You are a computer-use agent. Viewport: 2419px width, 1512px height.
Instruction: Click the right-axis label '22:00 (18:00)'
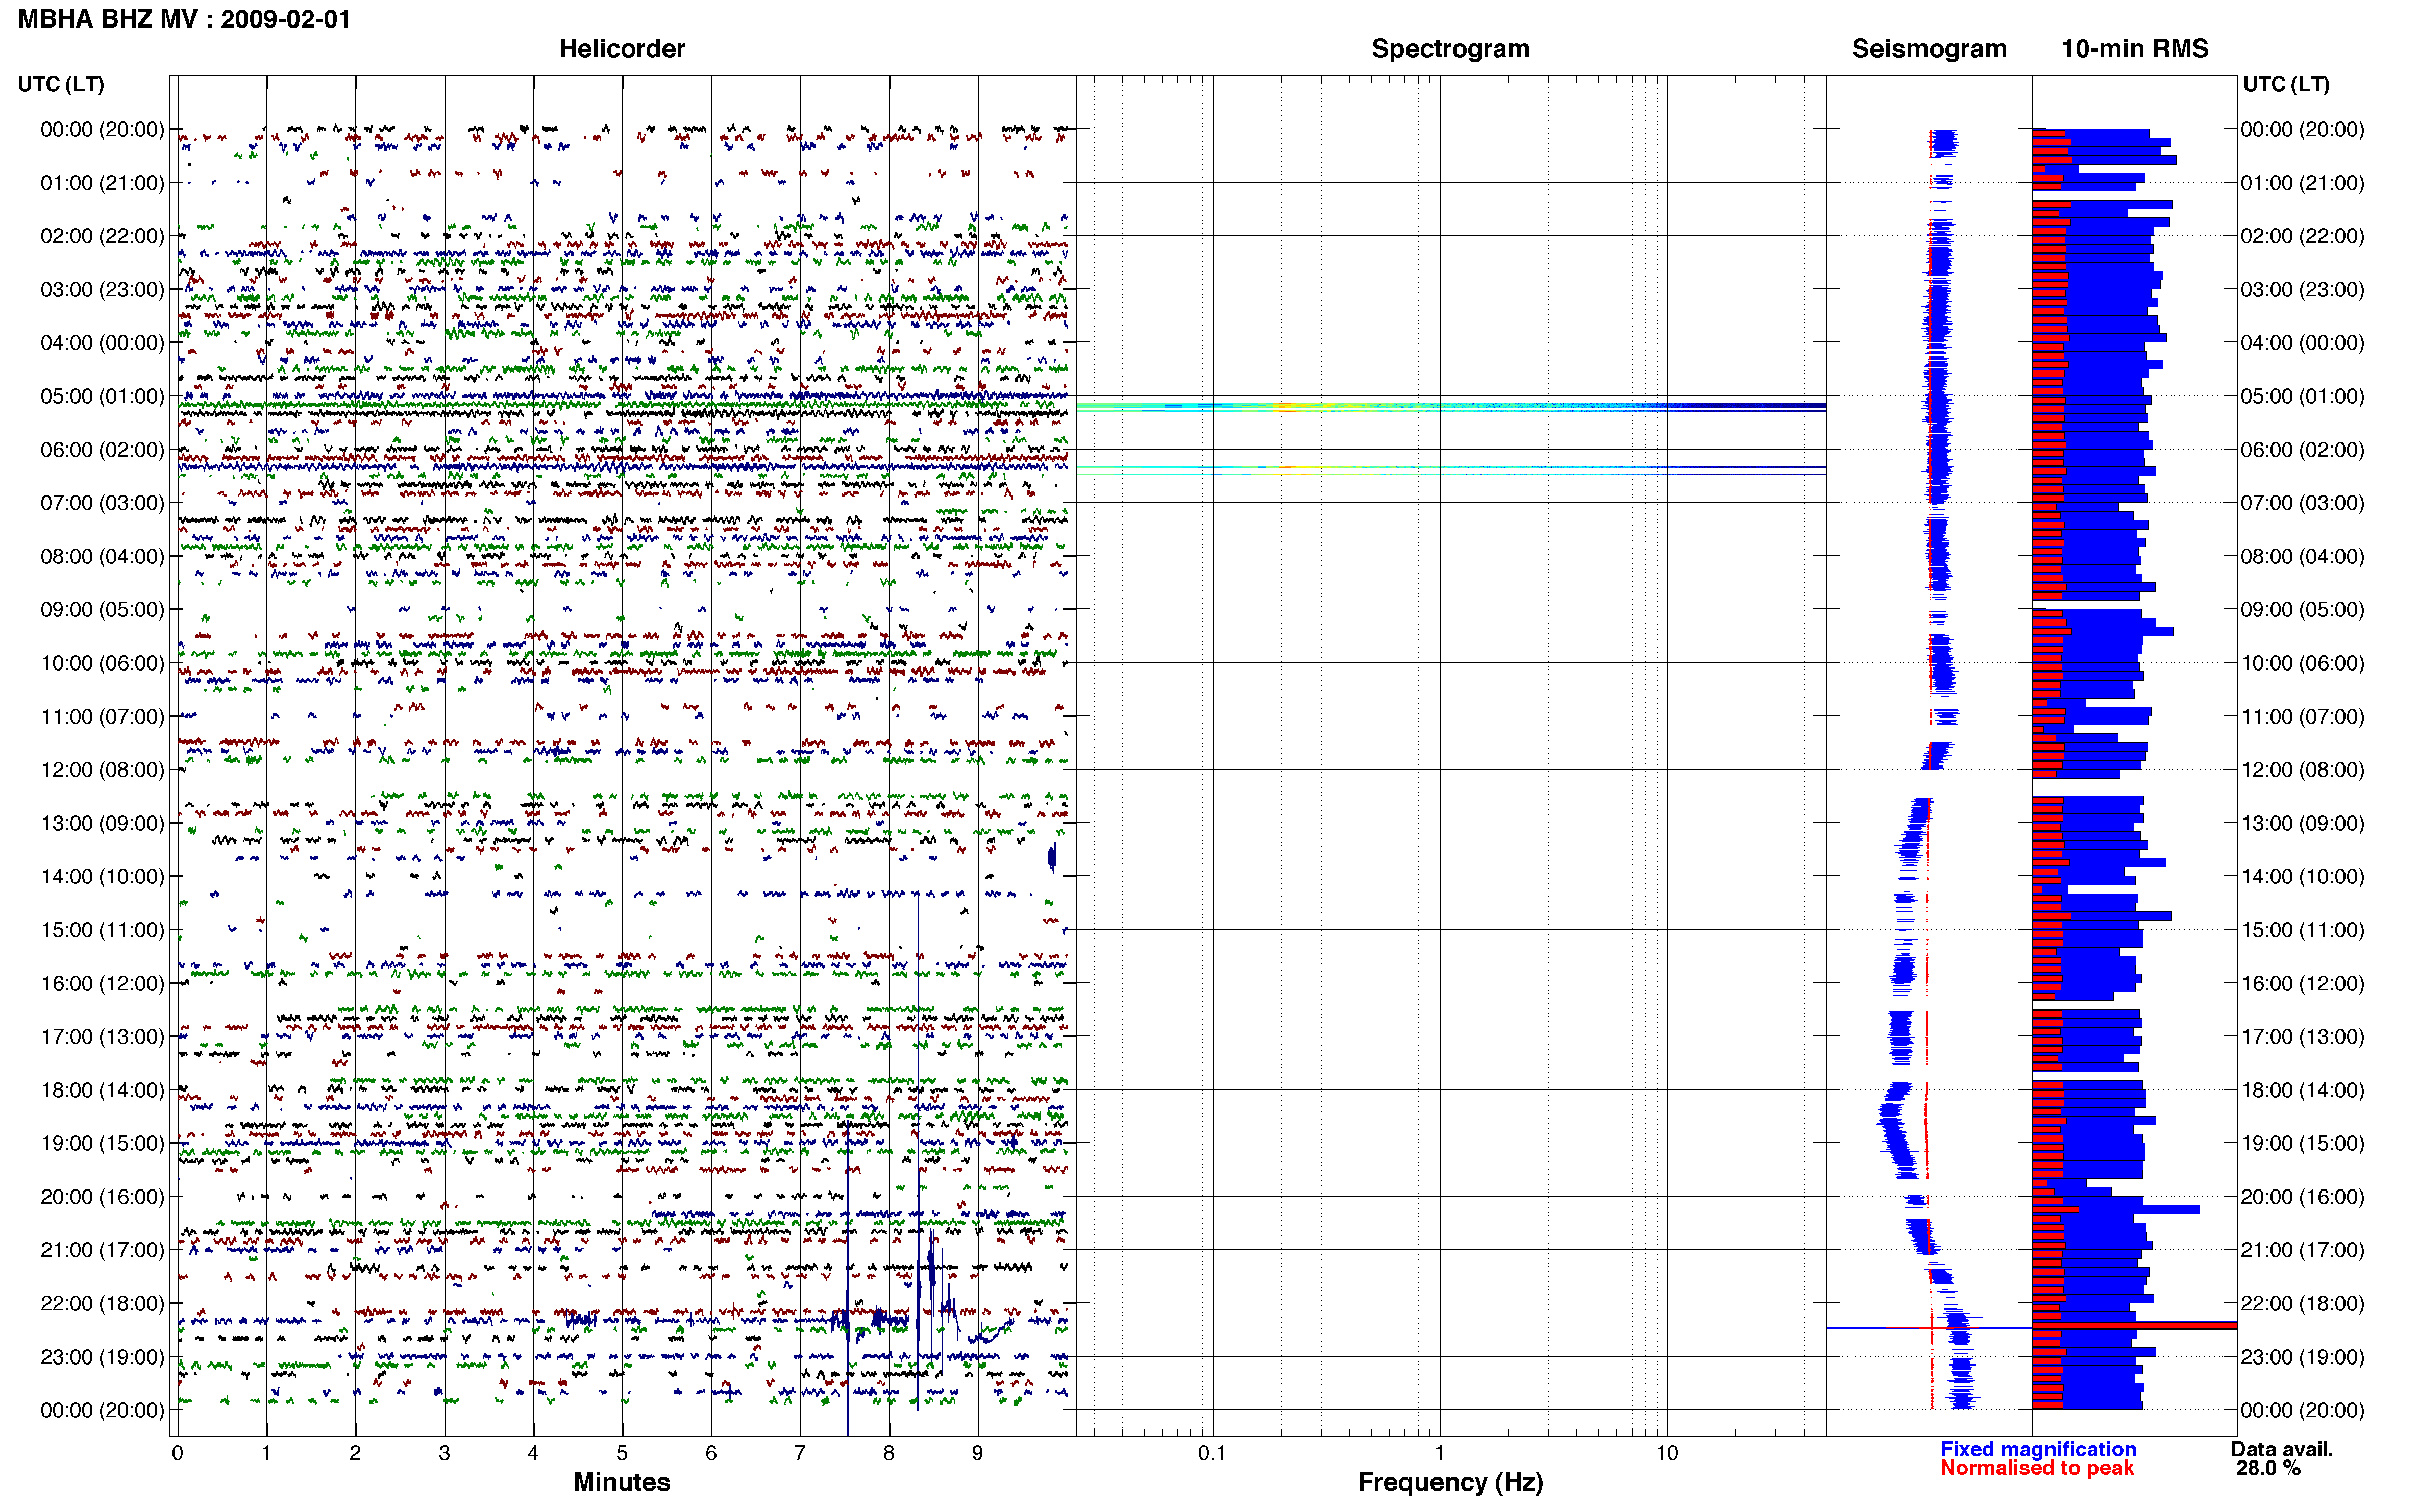pyautogui.click(x=2302, y=1304)
